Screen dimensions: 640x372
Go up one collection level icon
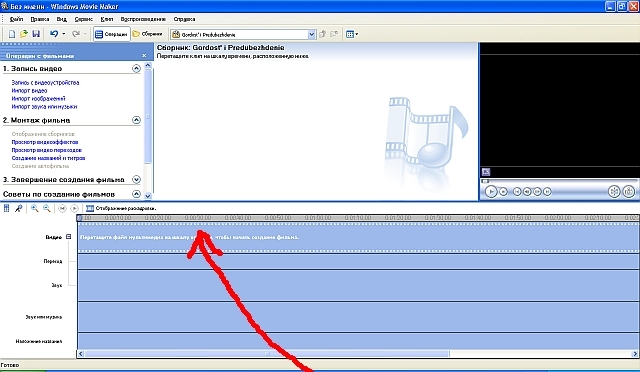point(322,34)
